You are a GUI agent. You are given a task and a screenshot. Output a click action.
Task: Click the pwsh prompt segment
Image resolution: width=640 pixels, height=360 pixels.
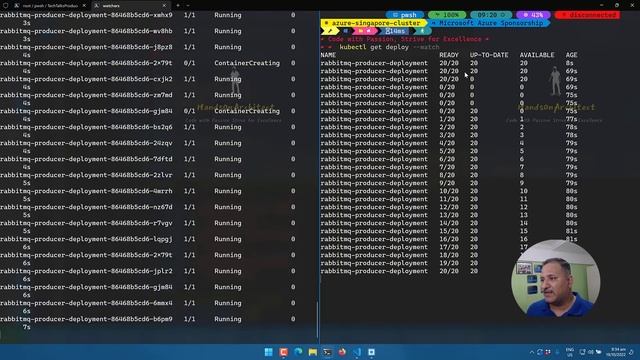coord(405,15)
